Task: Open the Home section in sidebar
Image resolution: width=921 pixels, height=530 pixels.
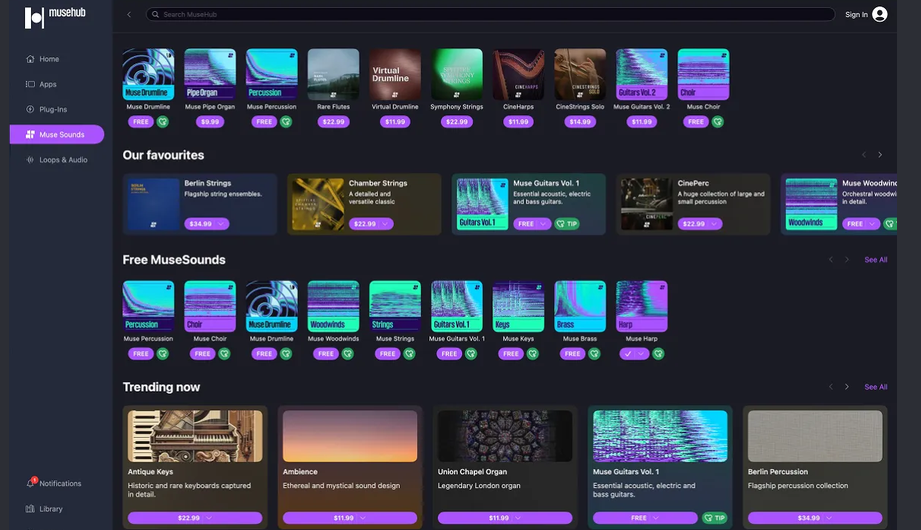Action: pyautogui.click(x=42, y=59)
